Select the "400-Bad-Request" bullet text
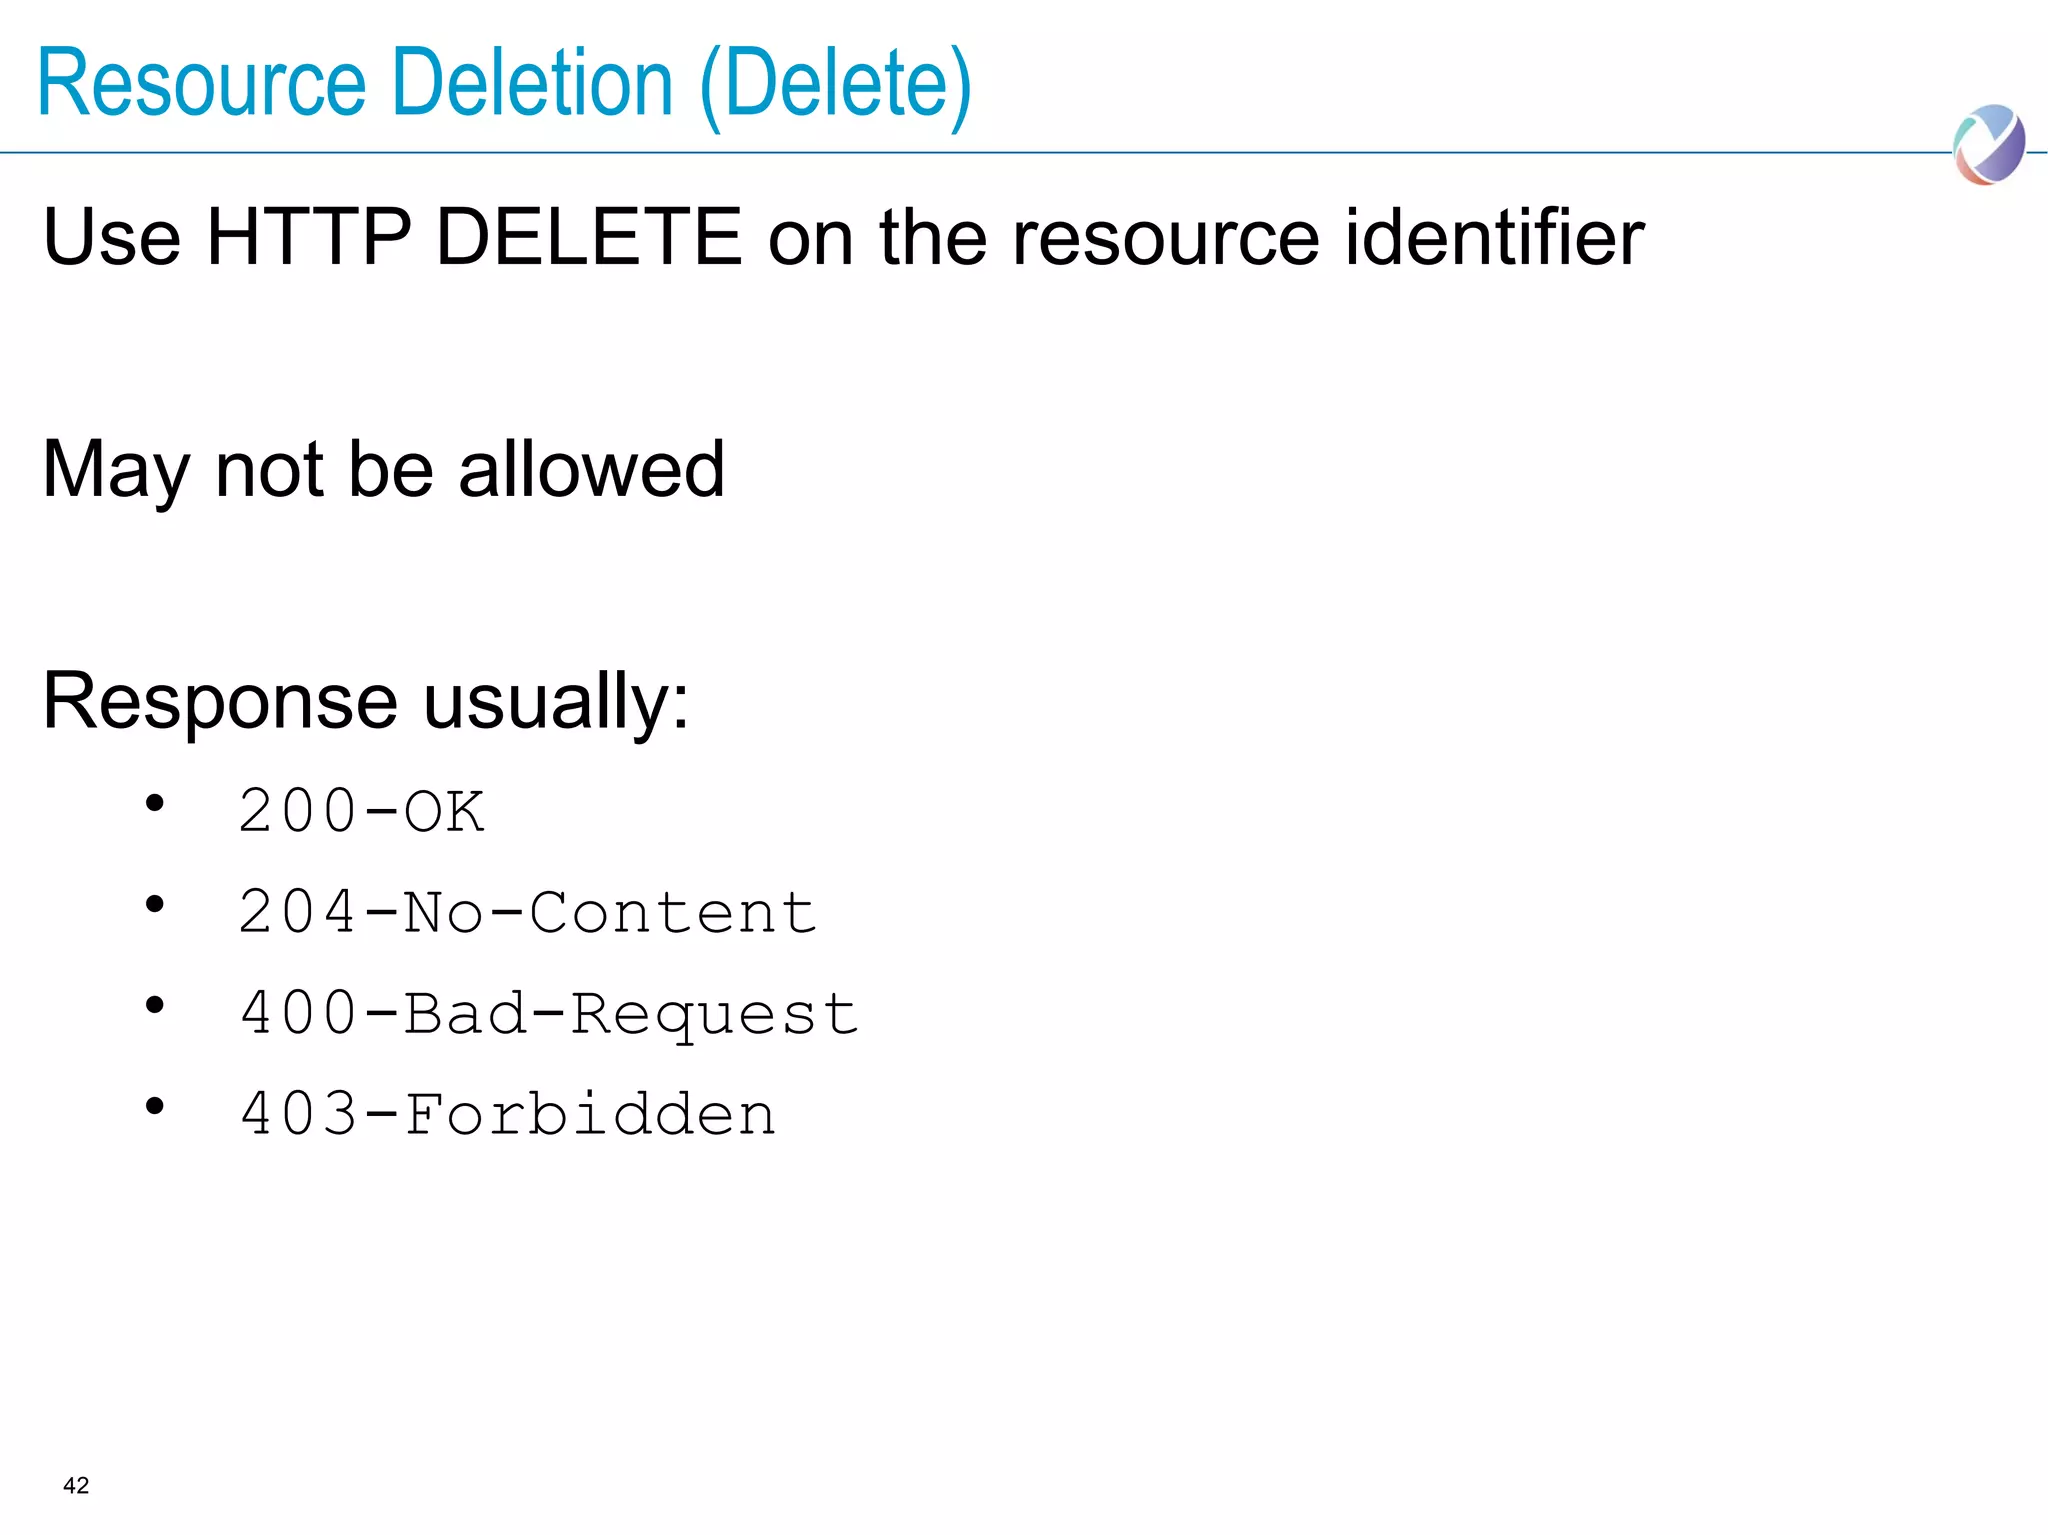Screen dimensions: 2048x1535 tap(549, 1013)
